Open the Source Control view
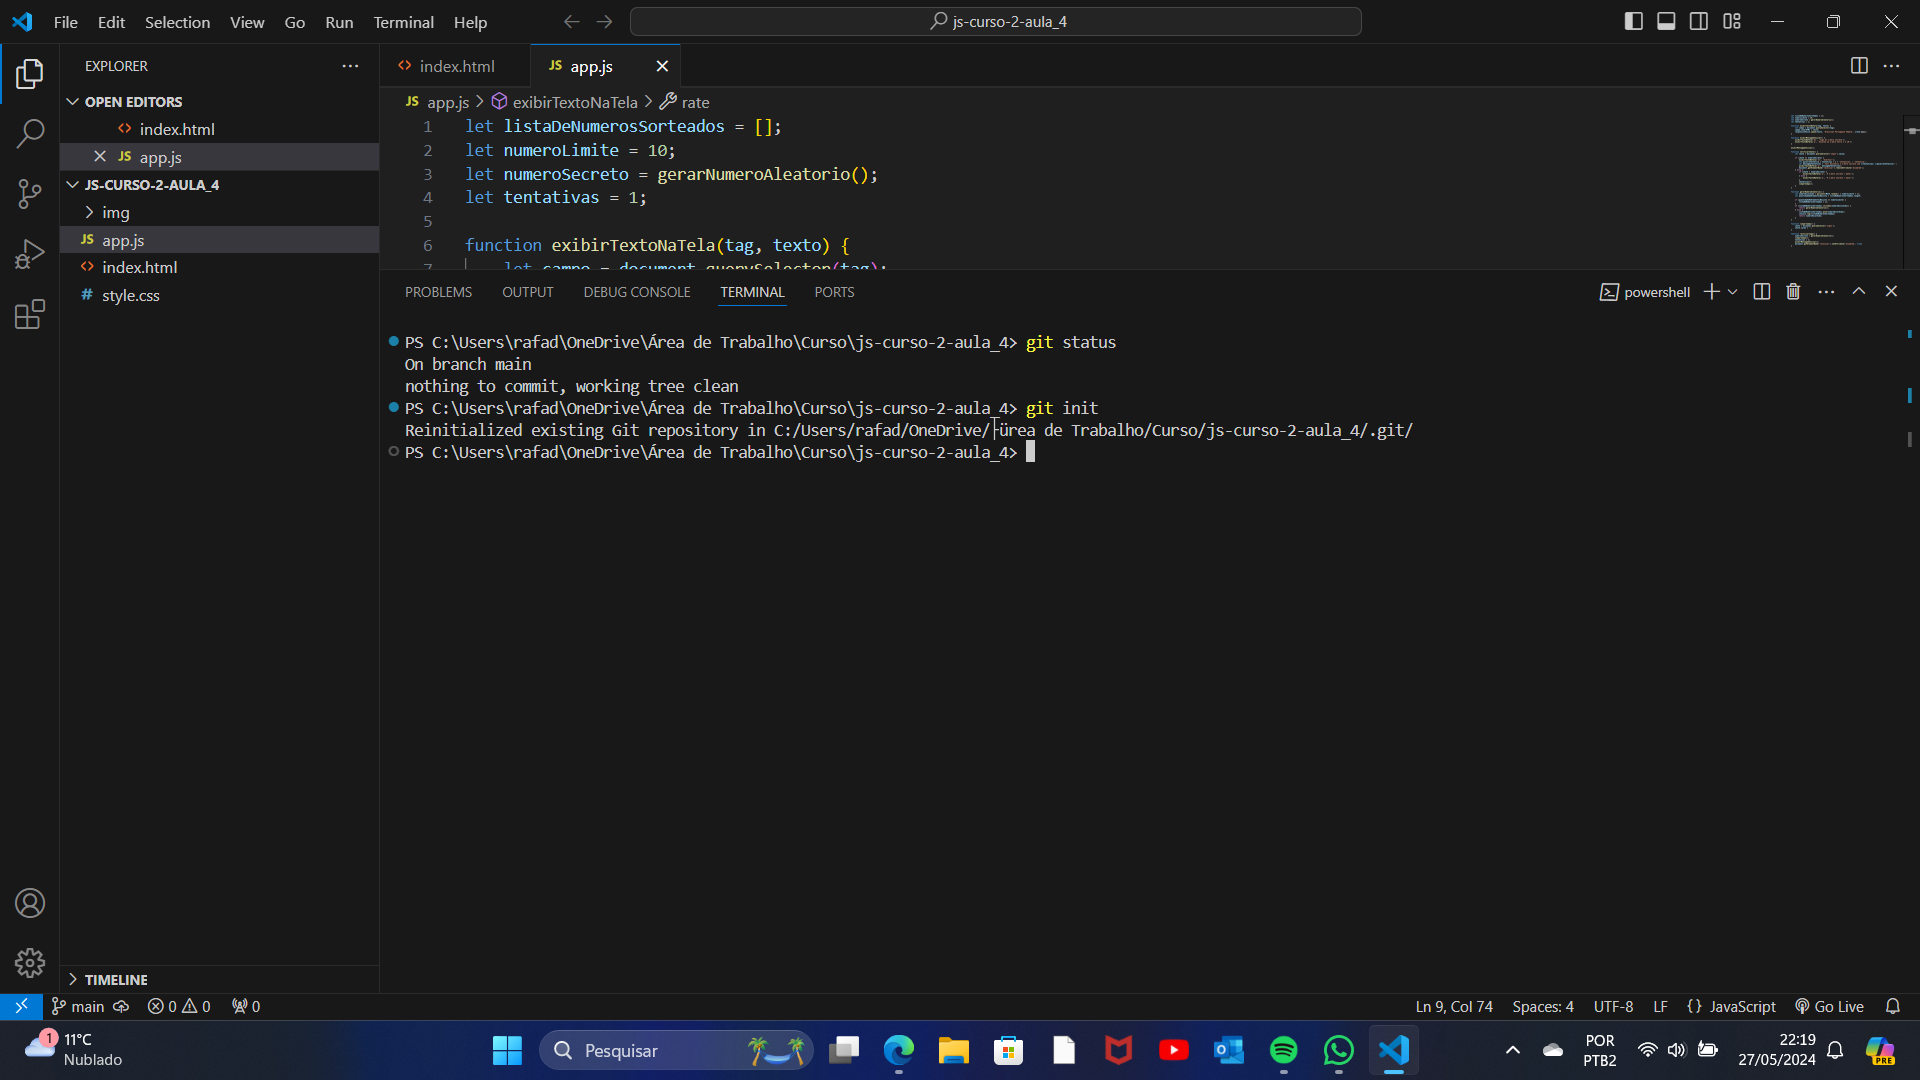The image size is (1920, 1080). tap(30, 194)
